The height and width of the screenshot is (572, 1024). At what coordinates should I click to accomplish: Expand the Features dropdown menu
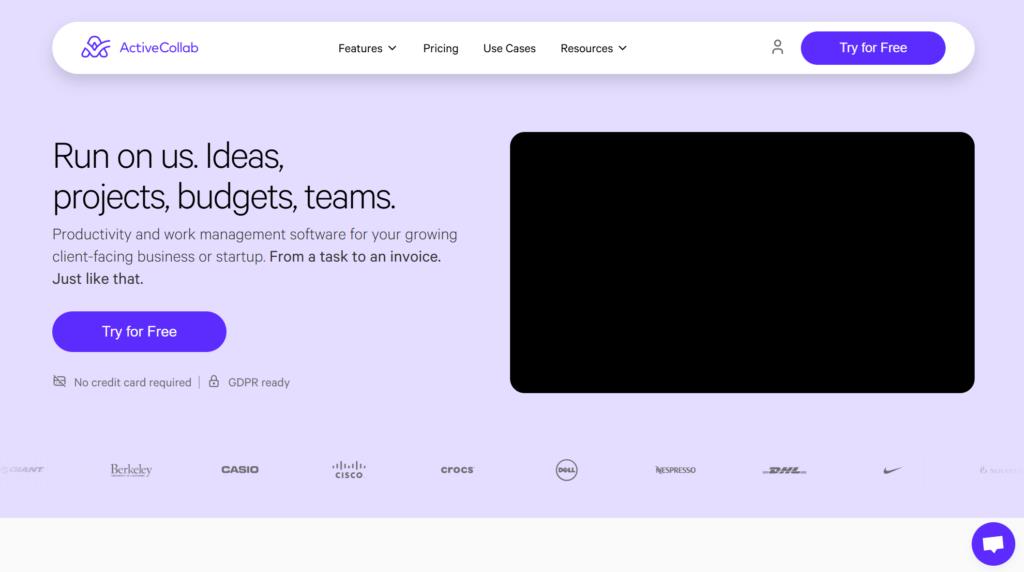pyautogui.click(x=367, y=48)
